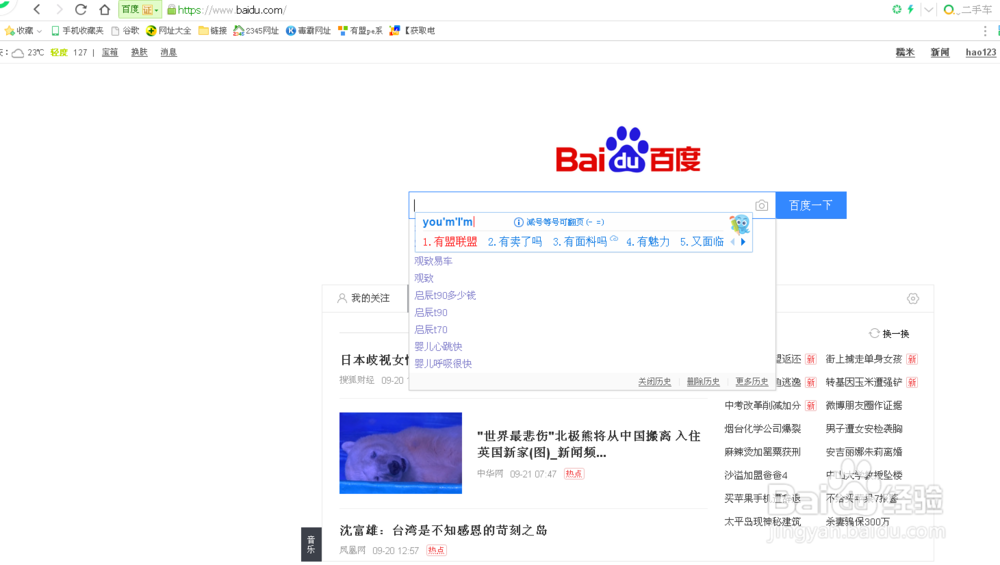This screenshot has width=1000, height=565.
Task: Open the 链接 bookmarks folder
Action: (x=212, y=31)
